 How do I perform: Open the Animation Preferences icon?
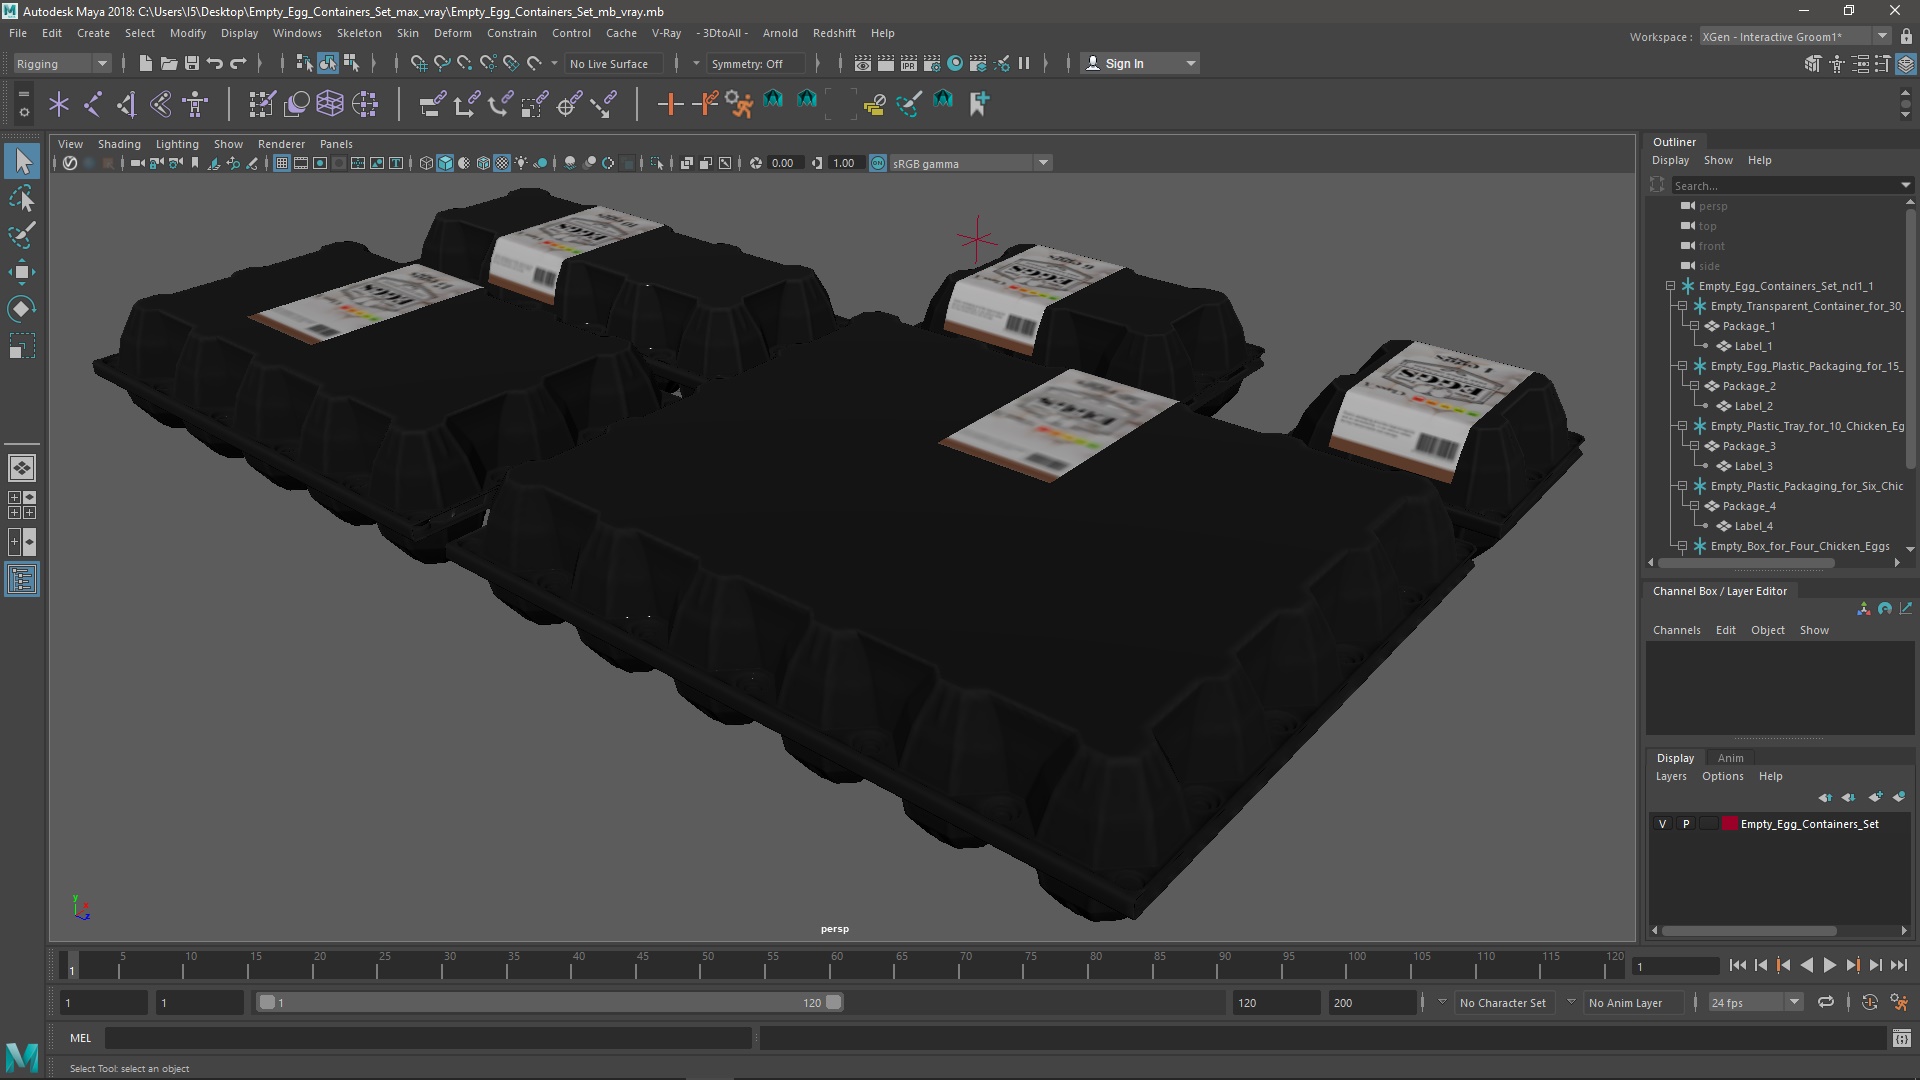click(1899, 1002)
